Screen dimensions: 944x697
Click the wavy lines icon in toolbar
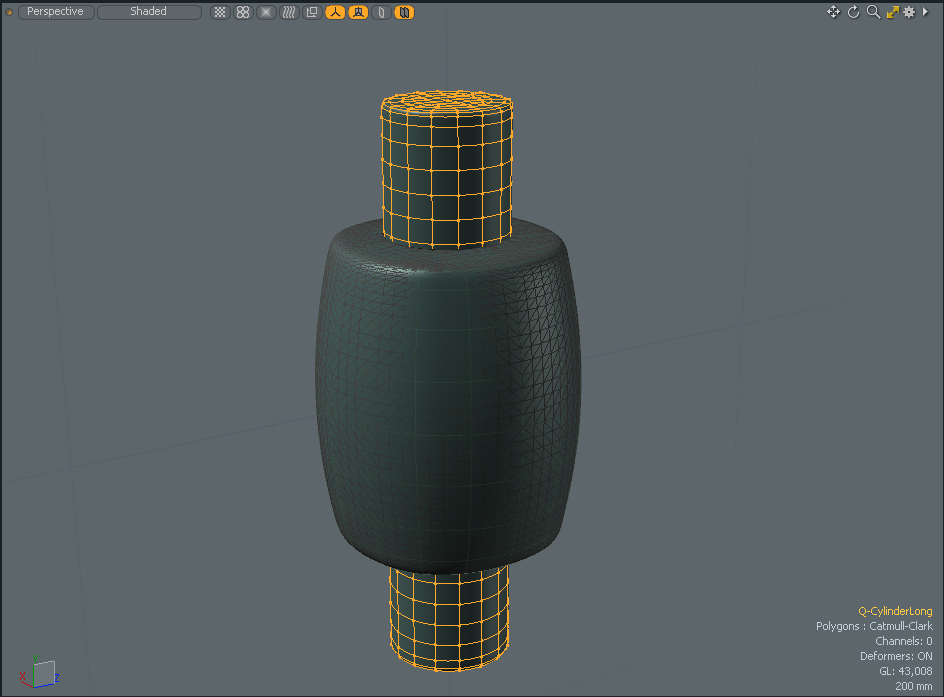[288, 12]
